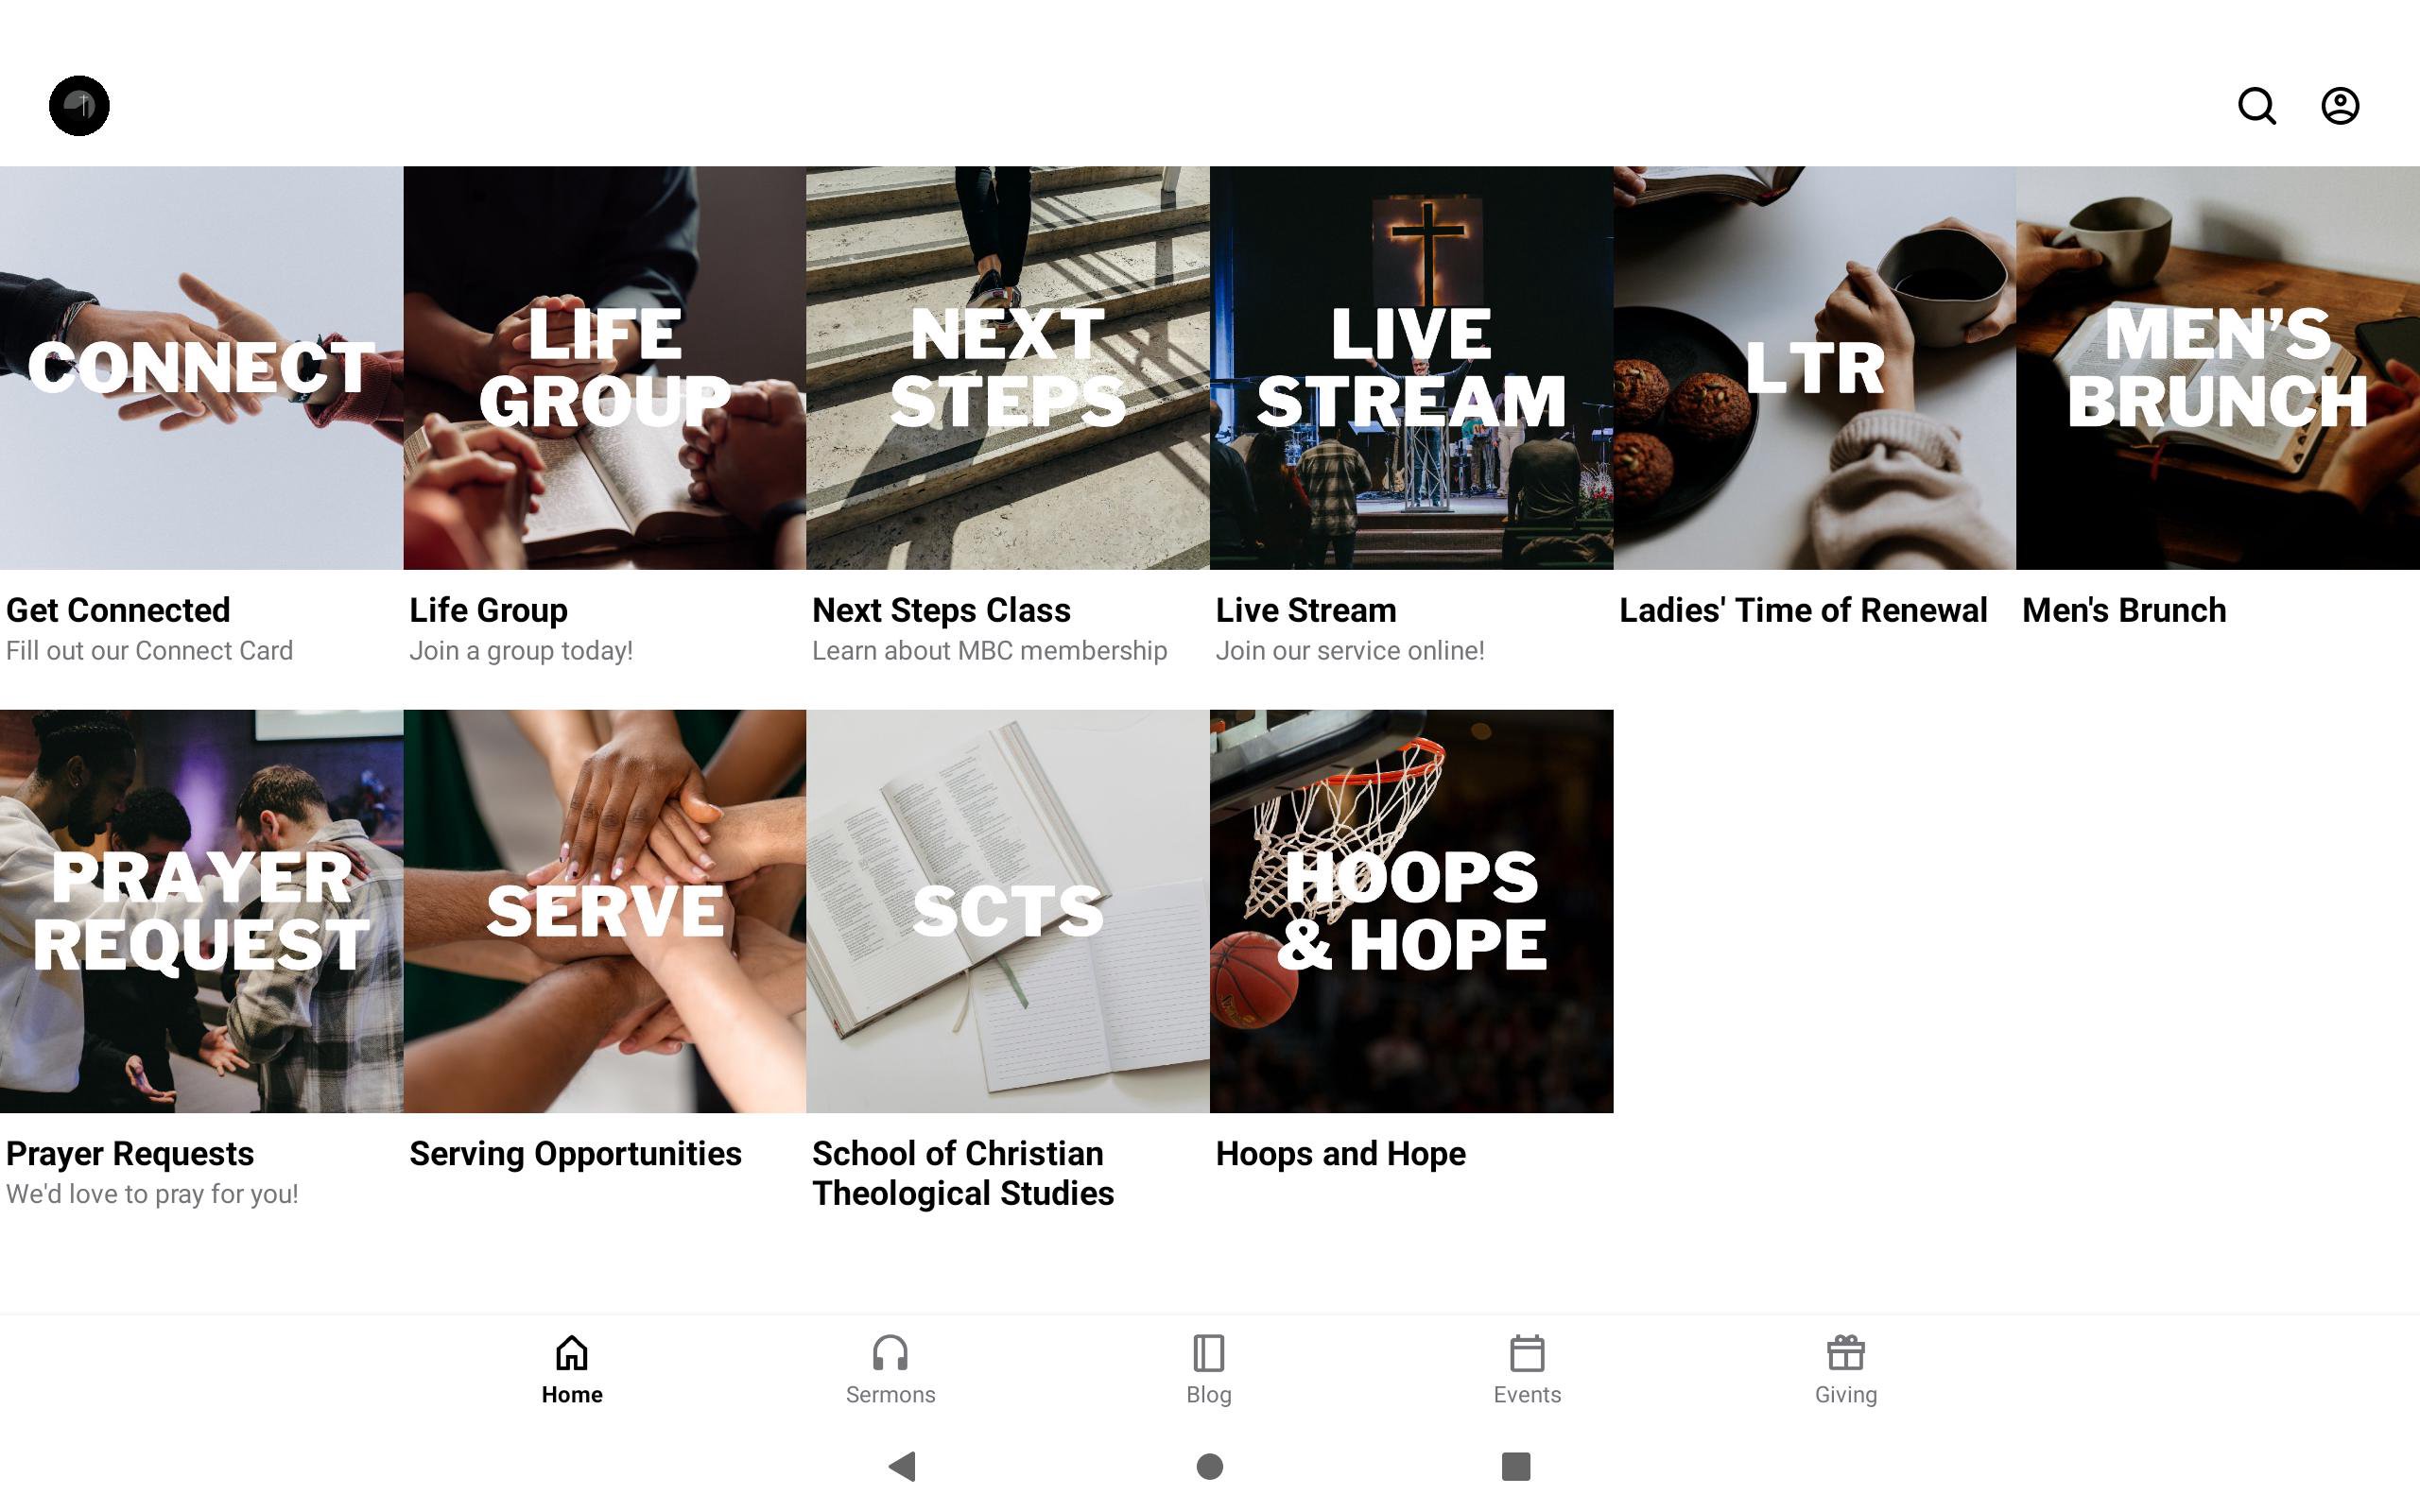The height and width of the screenshot is (1512, 2420).
Task: Click the Serving Opportunities title
Action: [x=575, y=1154]
